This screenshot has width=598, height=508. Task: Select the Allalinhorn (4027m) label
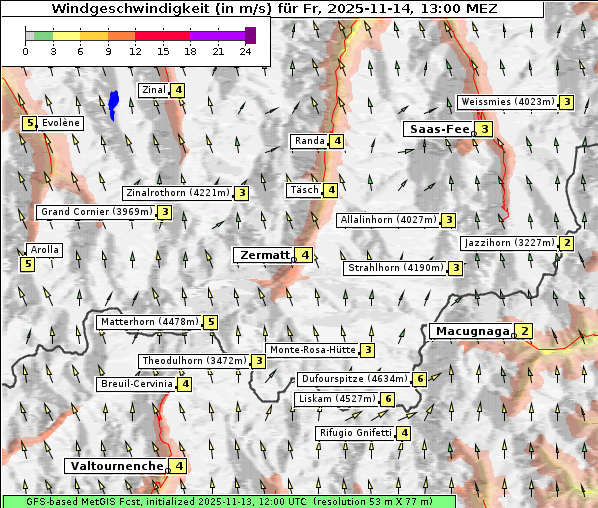pos(388,220)
